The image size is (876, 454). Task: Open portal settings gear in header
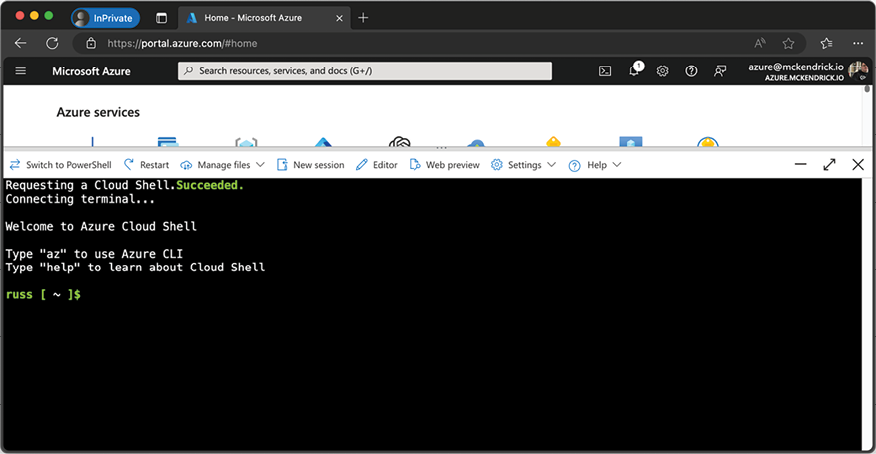coord(663,71)
